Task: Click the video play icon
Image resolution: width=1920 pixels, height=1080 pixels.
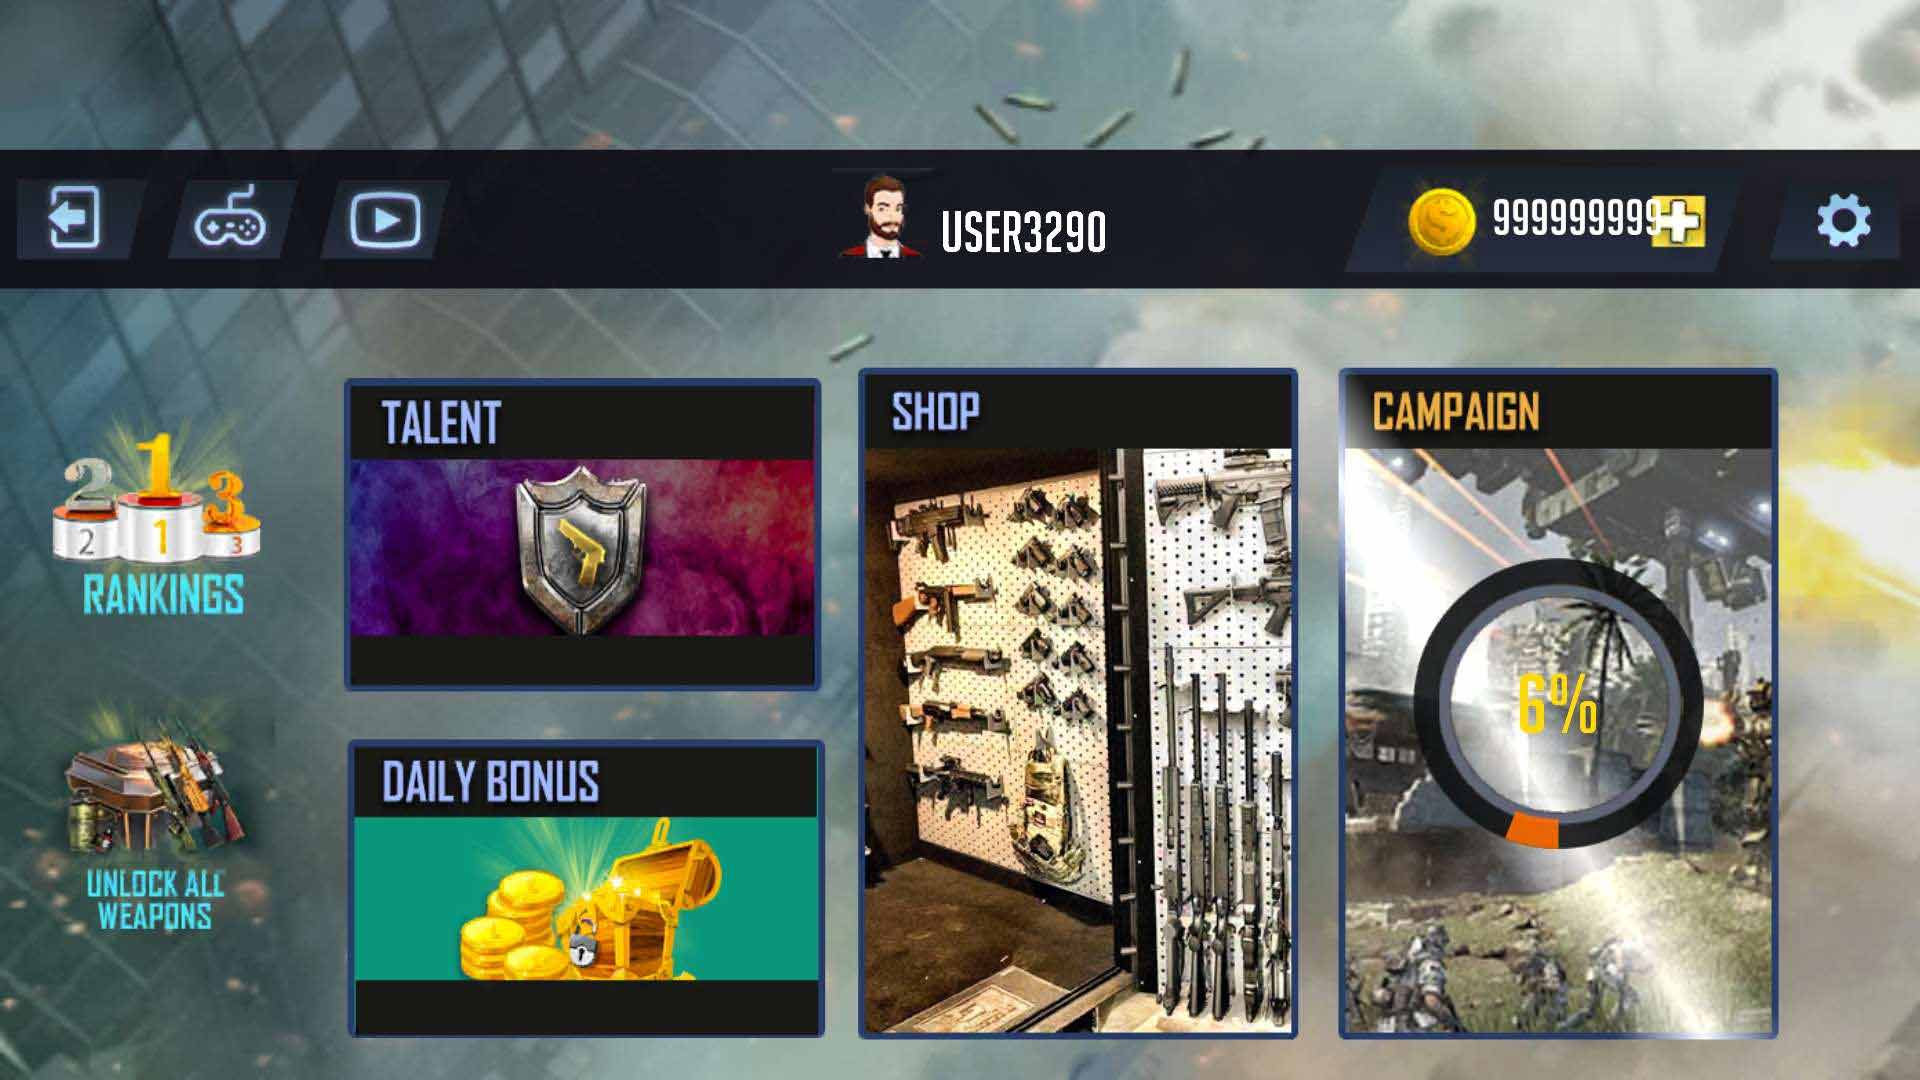Action: (x=385, y=220)
